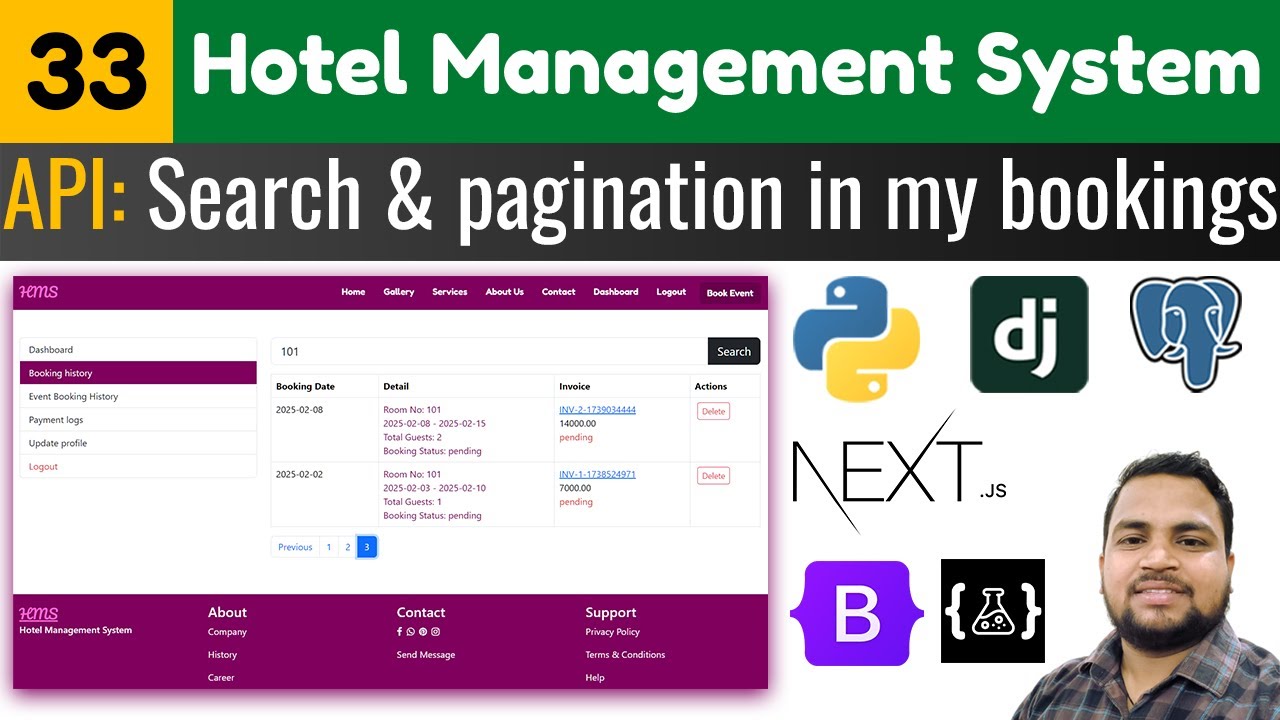Open invoice link INV-1-1738524971

coord(597,475)
